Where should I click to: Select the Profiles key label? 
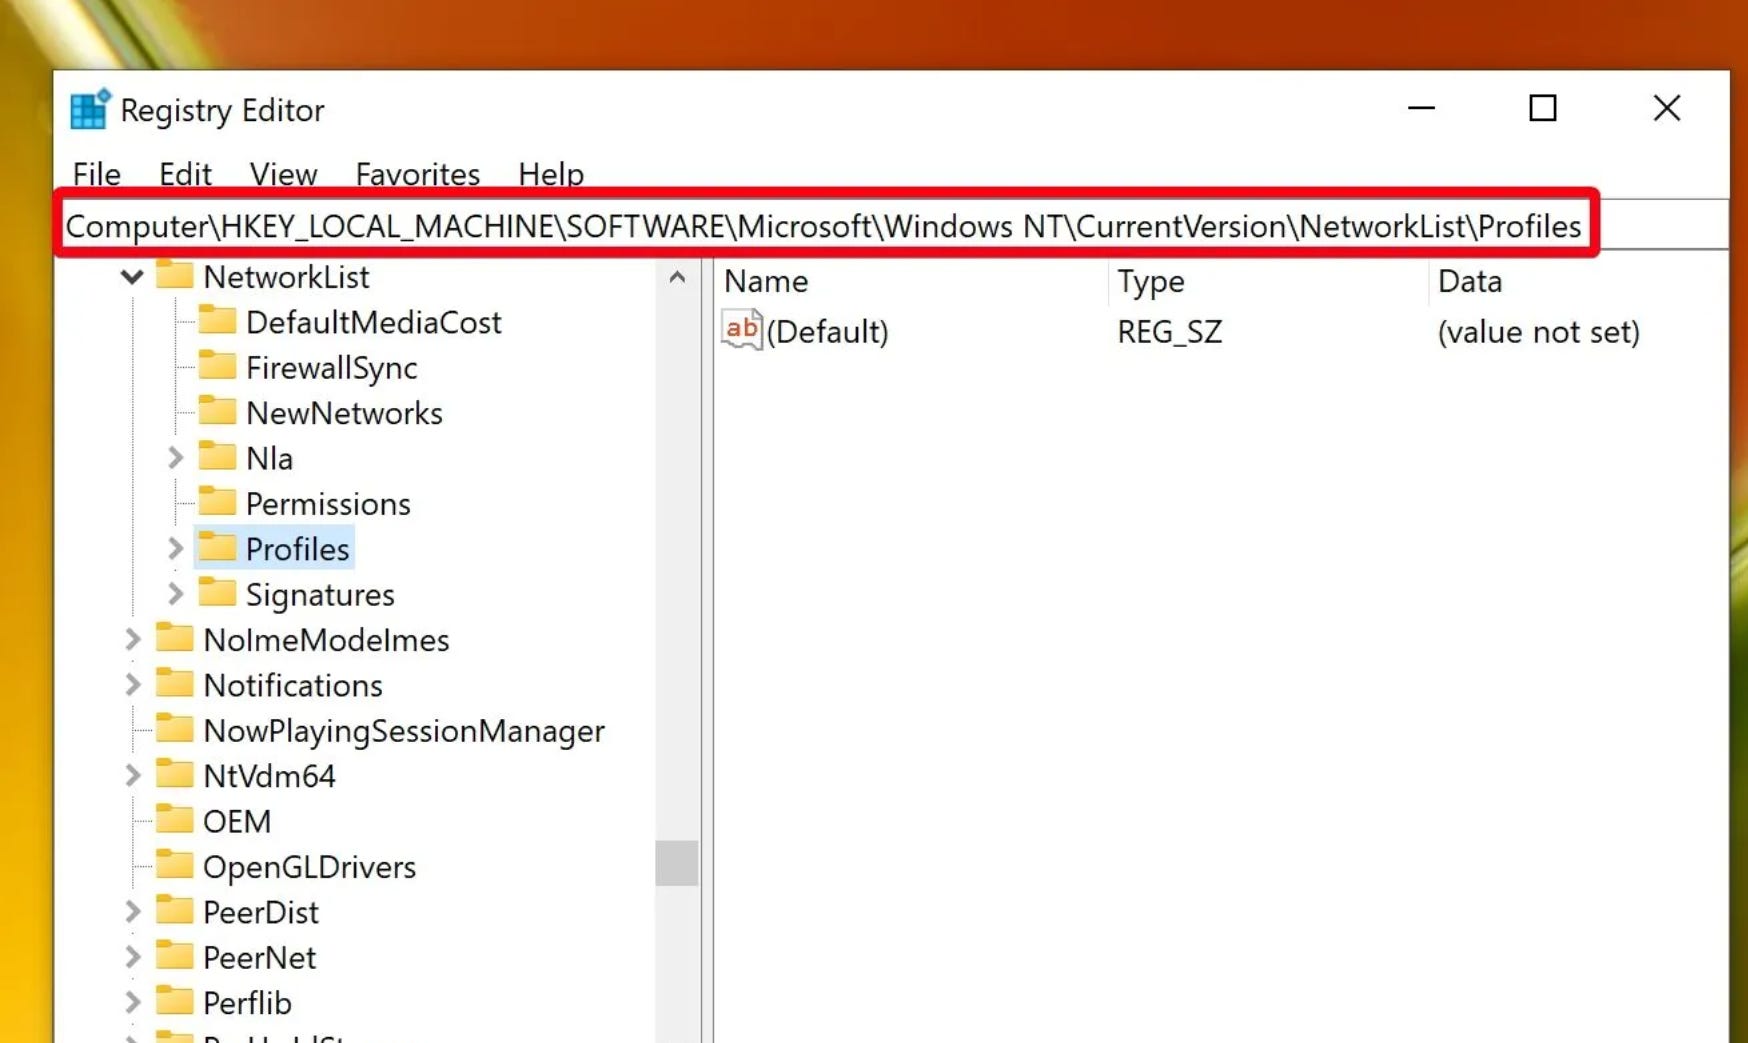(297, 549)
